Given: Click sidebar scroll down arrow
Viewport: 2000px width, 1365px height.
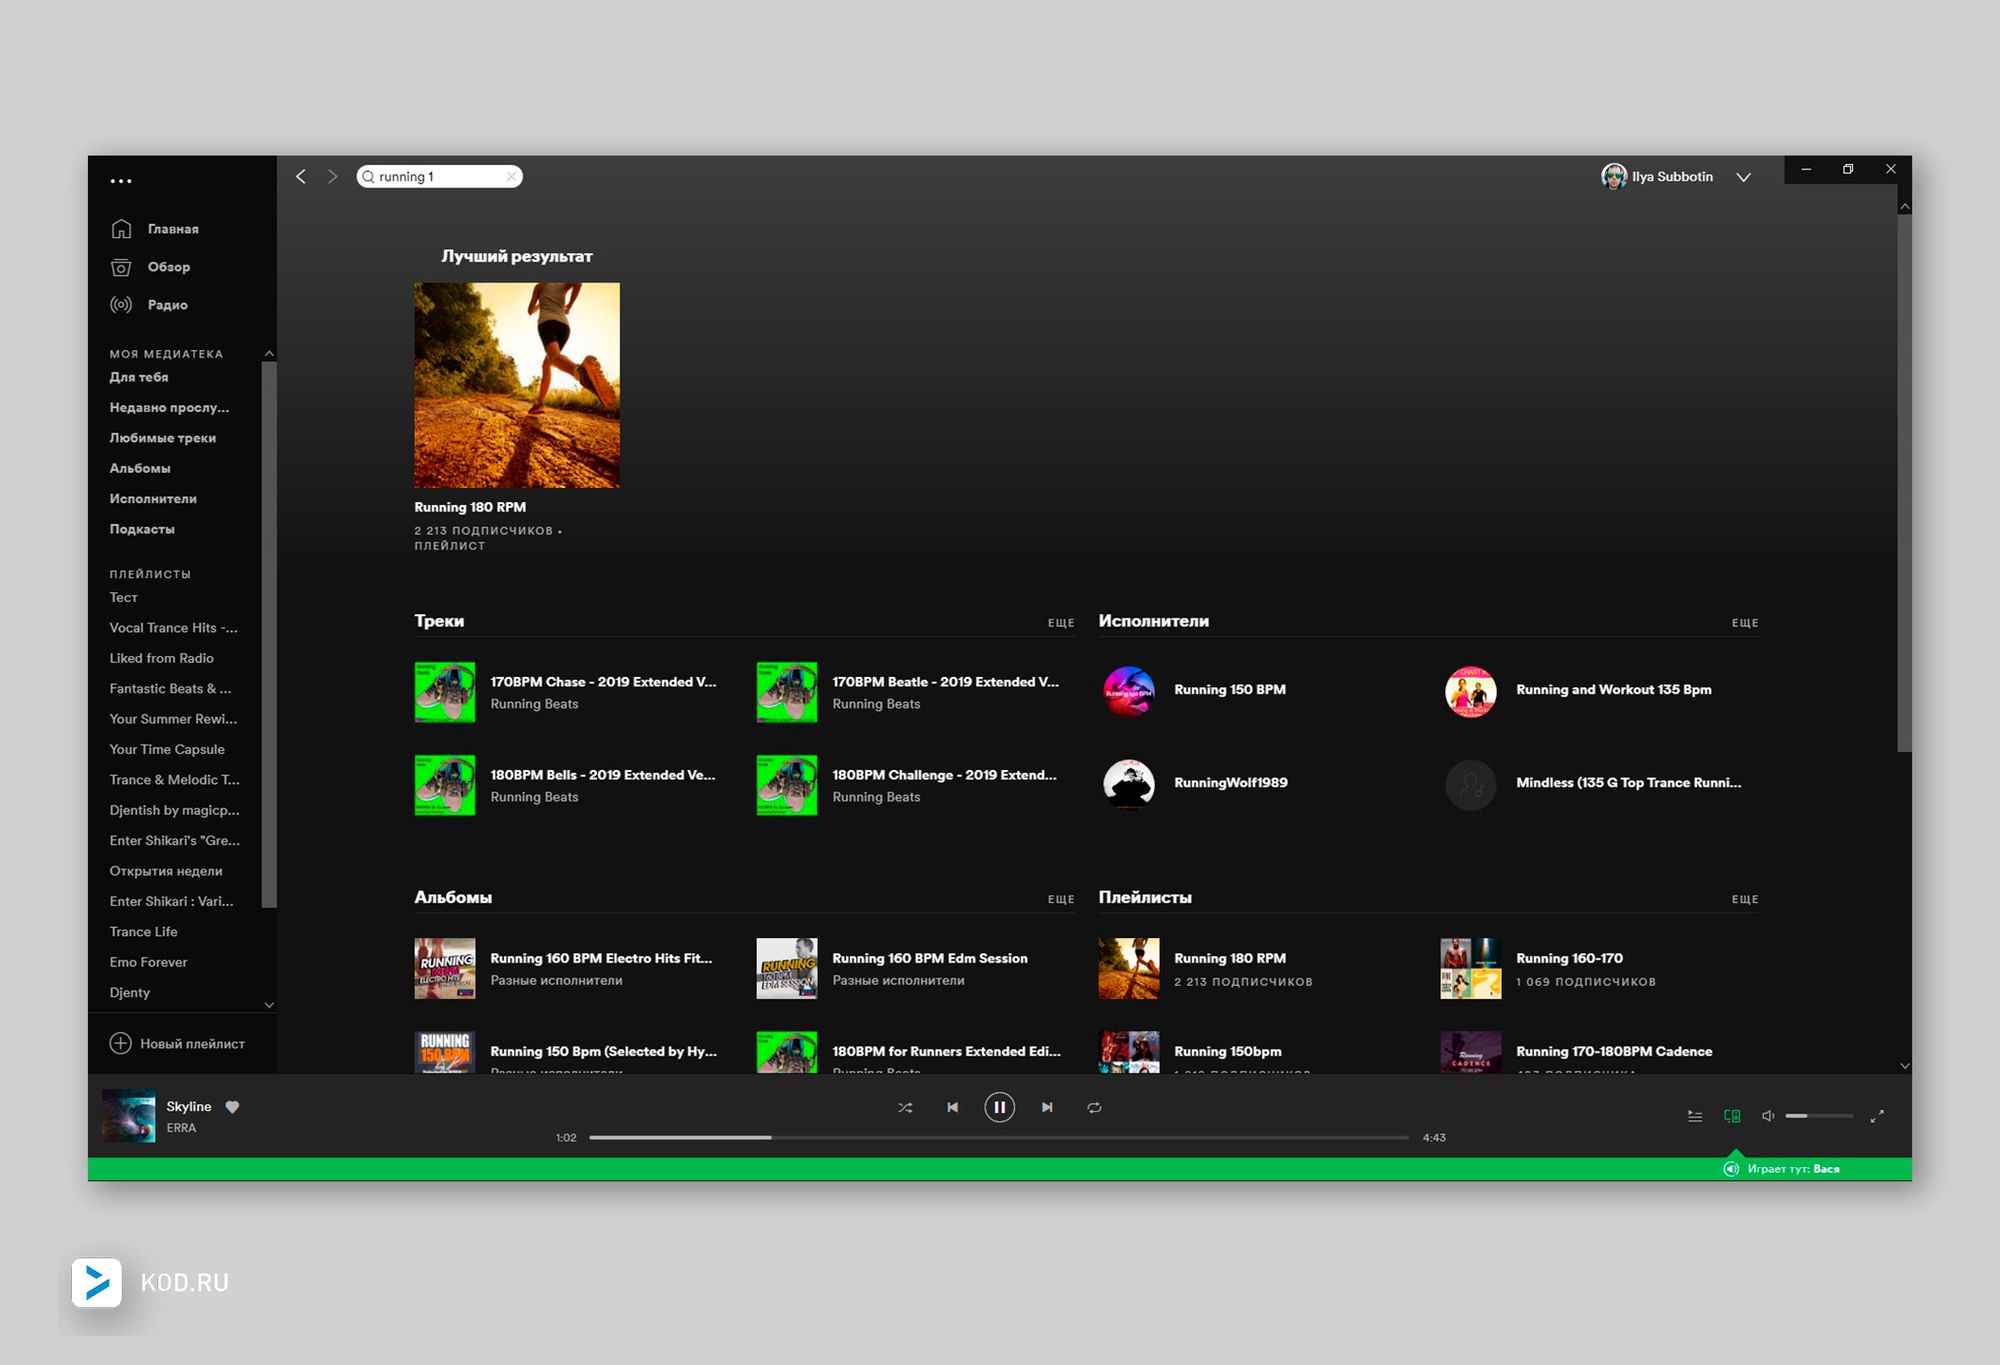Looking at the screenshot, I should pos(269,1005).
